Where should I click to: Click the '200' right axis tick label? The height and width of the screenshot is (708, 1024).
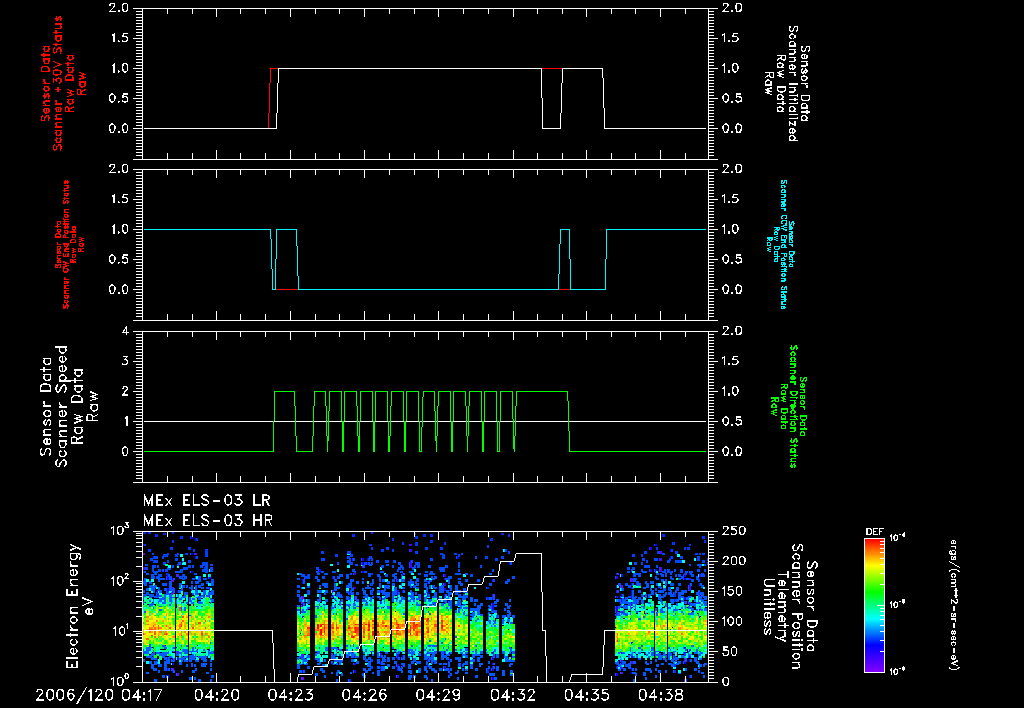click(734, 561)
